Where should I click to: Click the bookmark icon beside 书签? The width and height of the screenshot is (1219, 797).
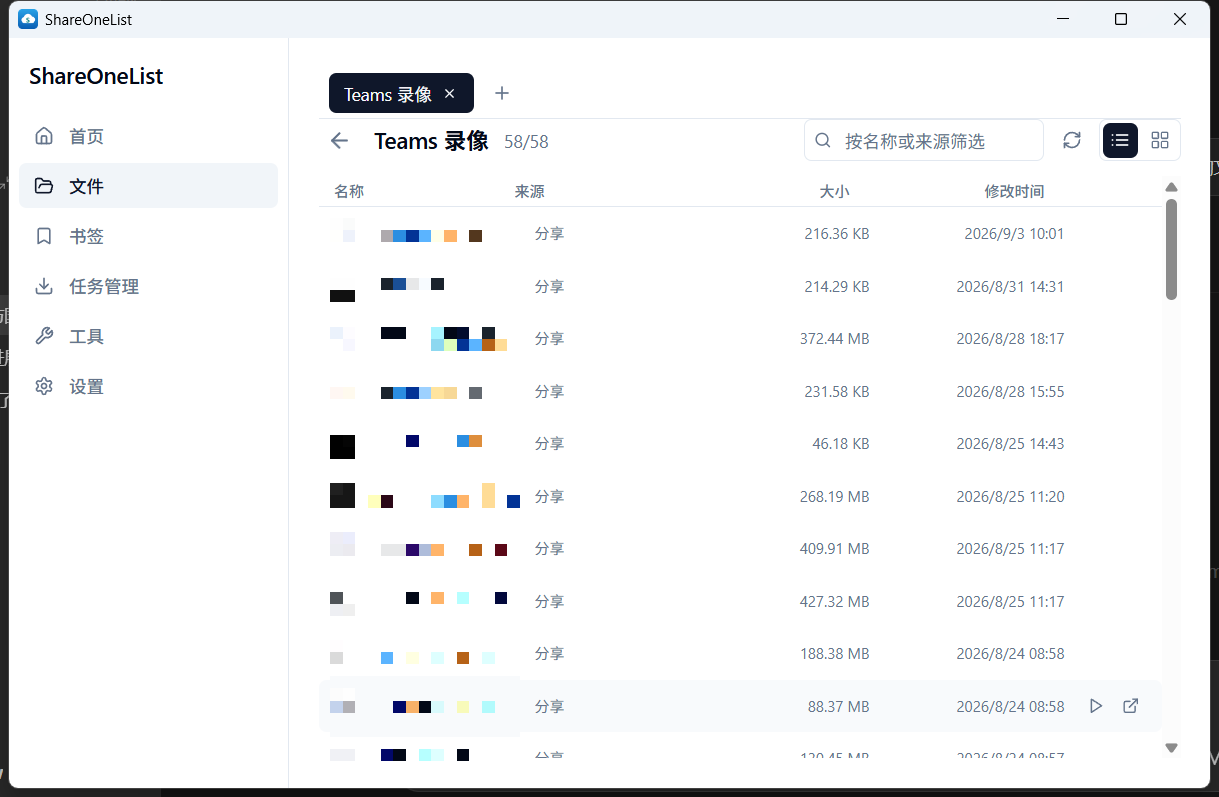(x=44, y=236)
